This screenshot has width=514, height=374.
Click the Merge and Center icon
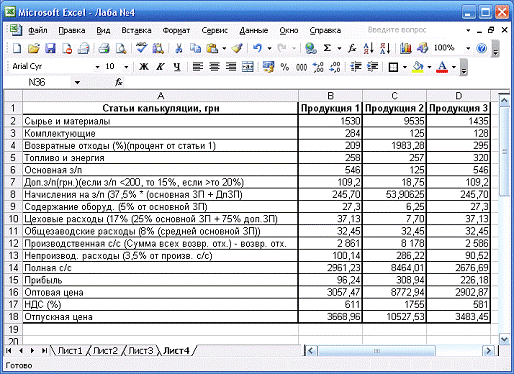pyautogui.click(x=248, y=67)
